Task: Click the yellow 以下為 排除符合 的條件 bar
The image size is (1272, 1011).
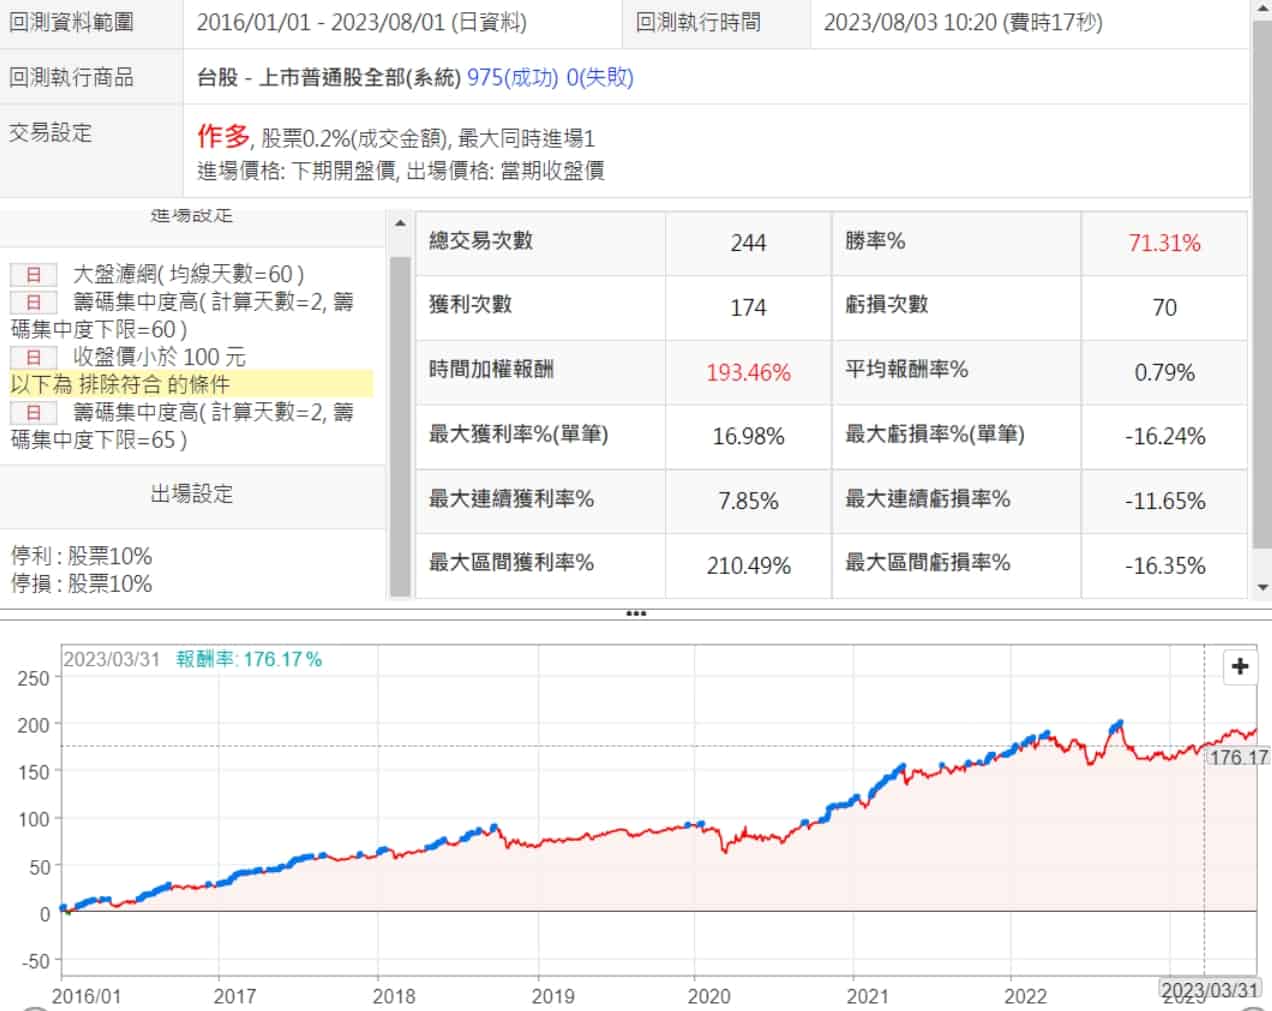Action: 190,384
